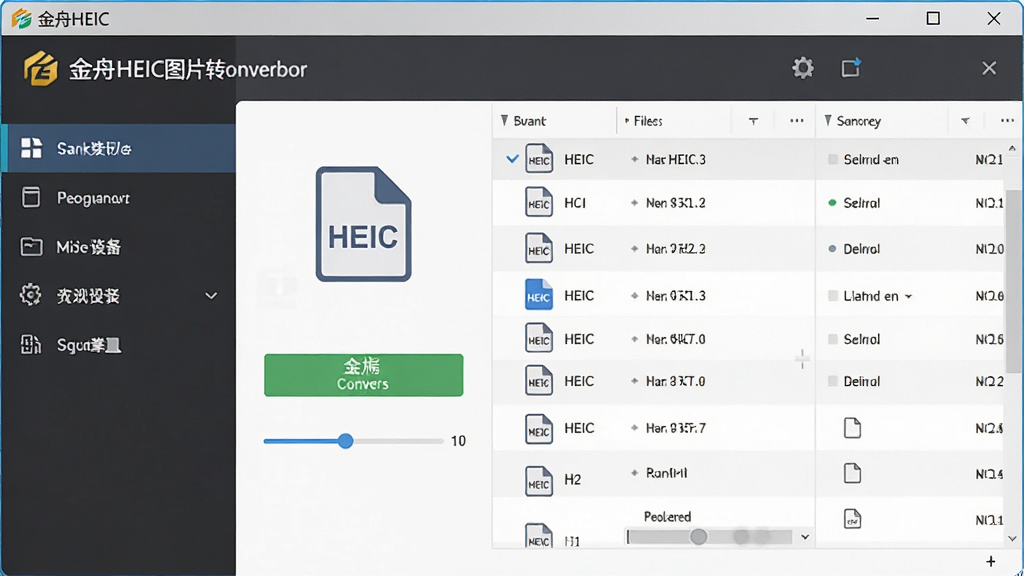The height and width of the screenshot is (576, 1024).
Task: Click the gray Delral status dot in third row
Action: point(832,249)
